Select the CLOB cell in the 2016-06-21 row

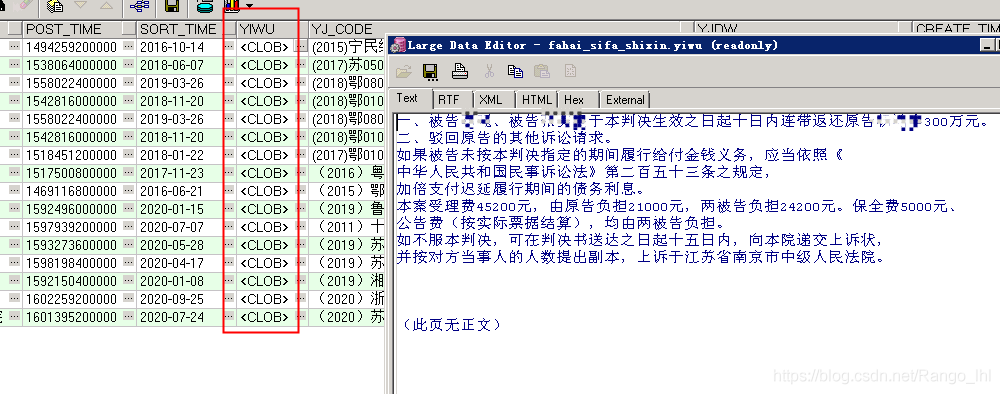pos(265,191)
